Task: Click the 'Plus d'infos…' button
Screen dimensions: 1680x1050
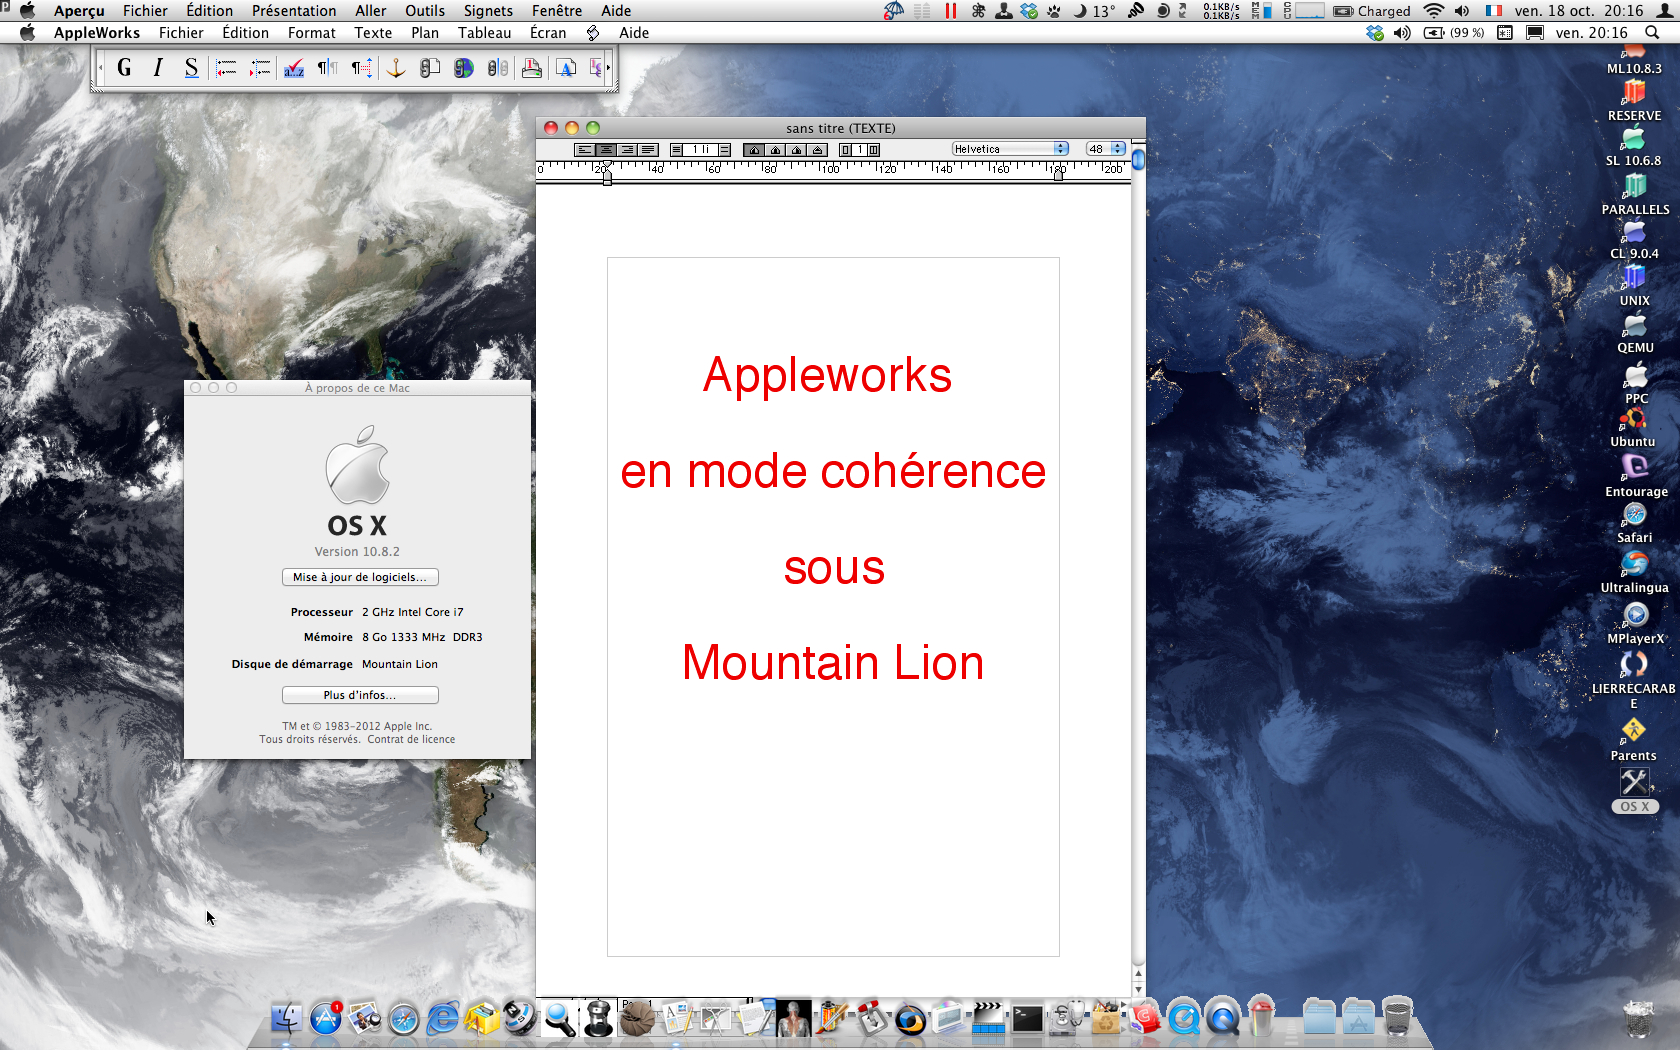Action: coord(360,695)
